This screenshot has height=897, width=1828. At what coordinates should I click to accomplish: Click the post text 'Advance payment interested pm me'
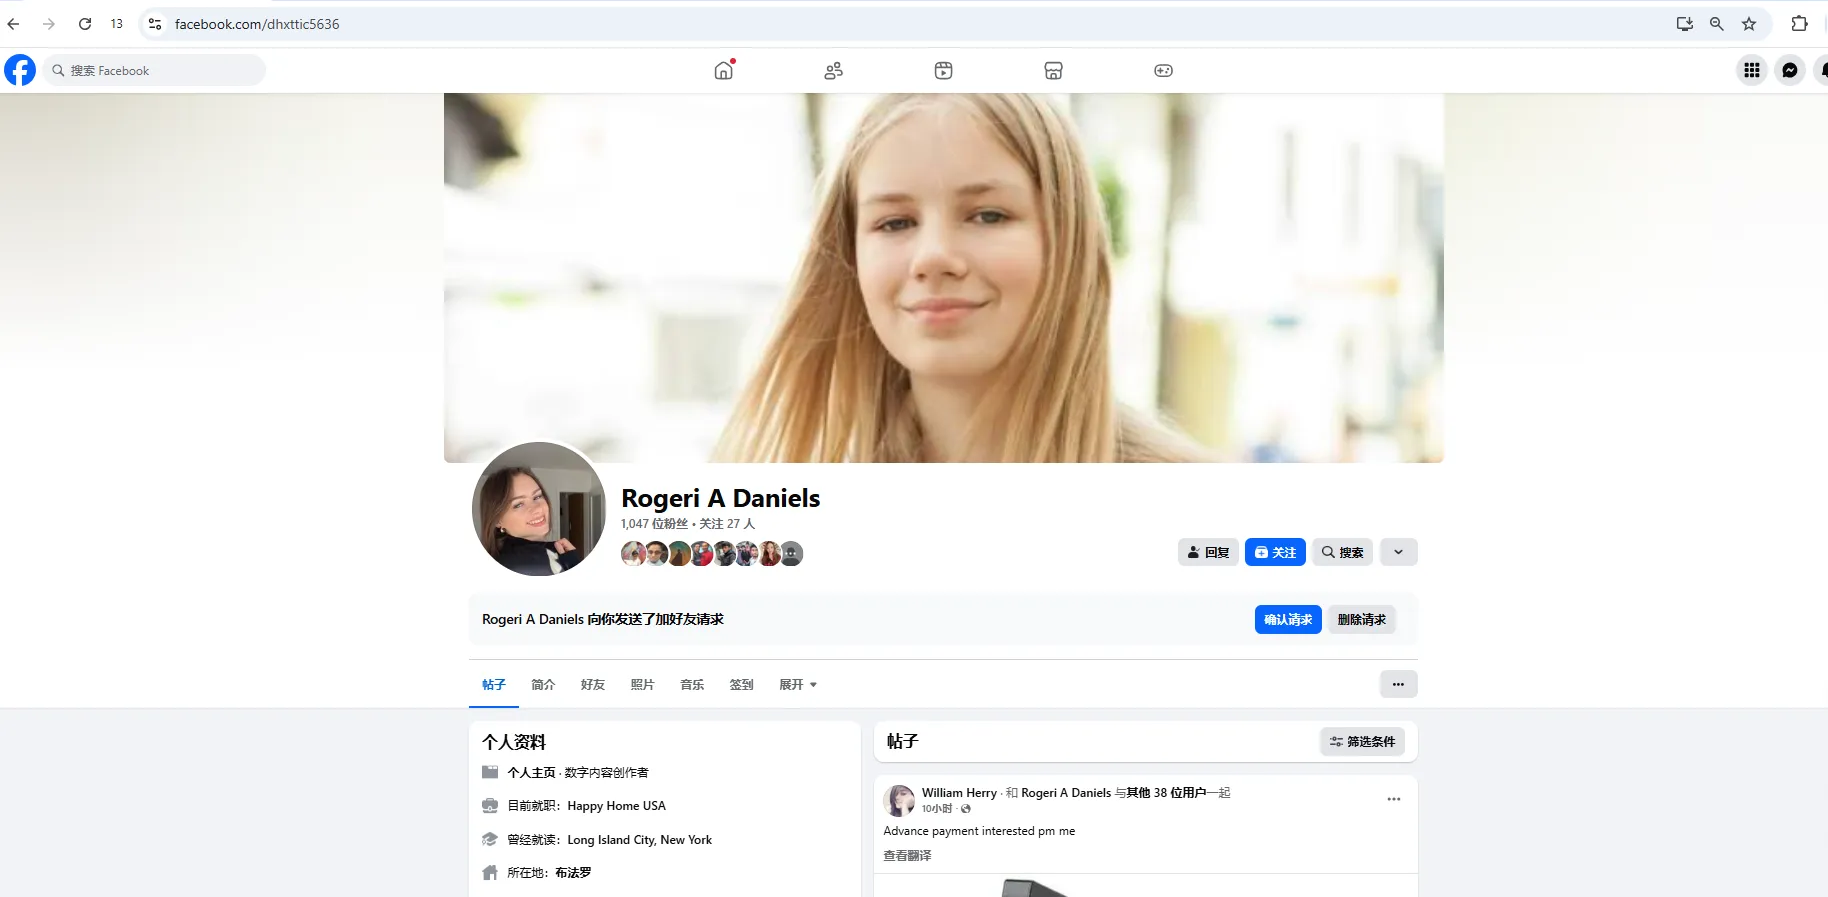[x=979, y=831]
